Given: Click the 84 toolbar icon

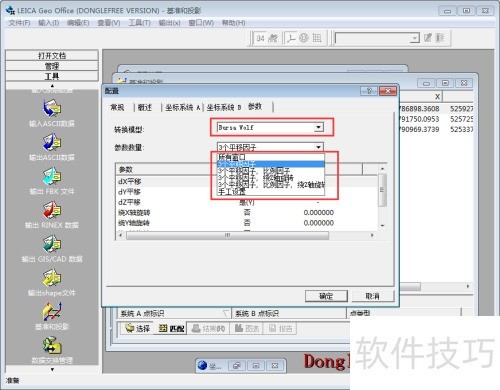Looking at the screenshot, I should [260, 38].
